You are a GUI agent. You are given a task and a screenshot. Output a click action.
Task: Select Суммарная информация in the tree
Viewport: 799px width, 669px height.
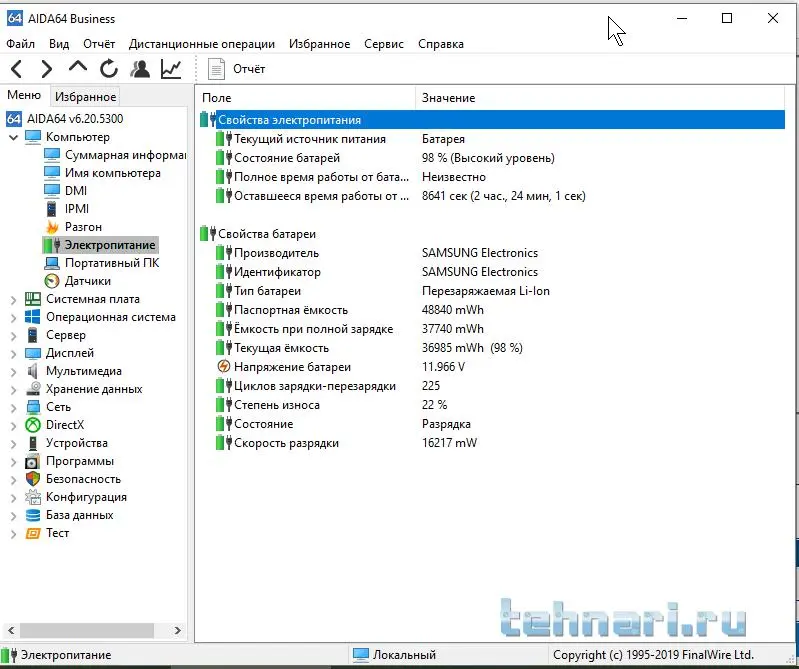[x=125, y=155]
